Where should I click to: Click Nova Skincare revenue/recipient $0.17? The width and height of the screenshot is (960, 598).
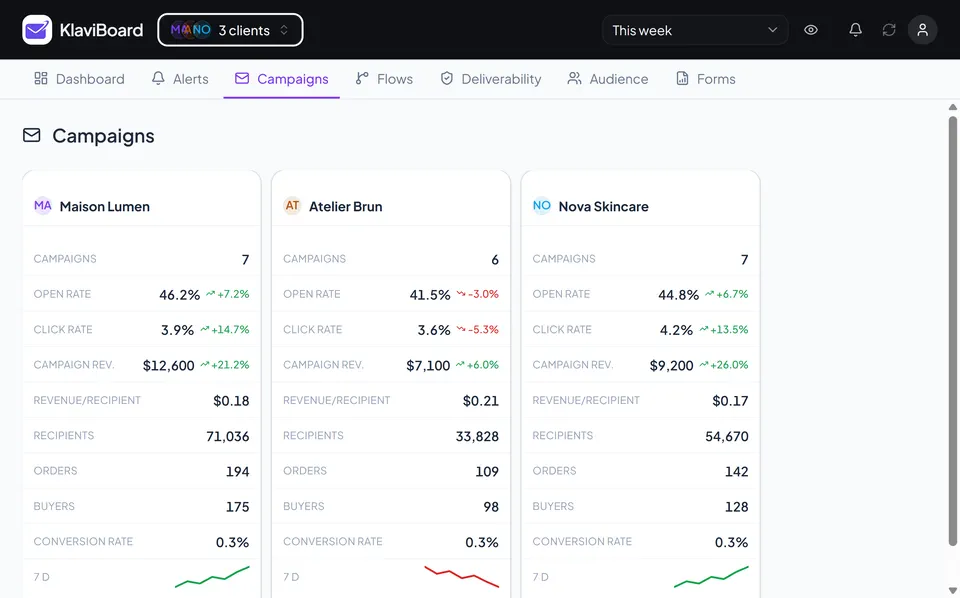click(730, 401)
